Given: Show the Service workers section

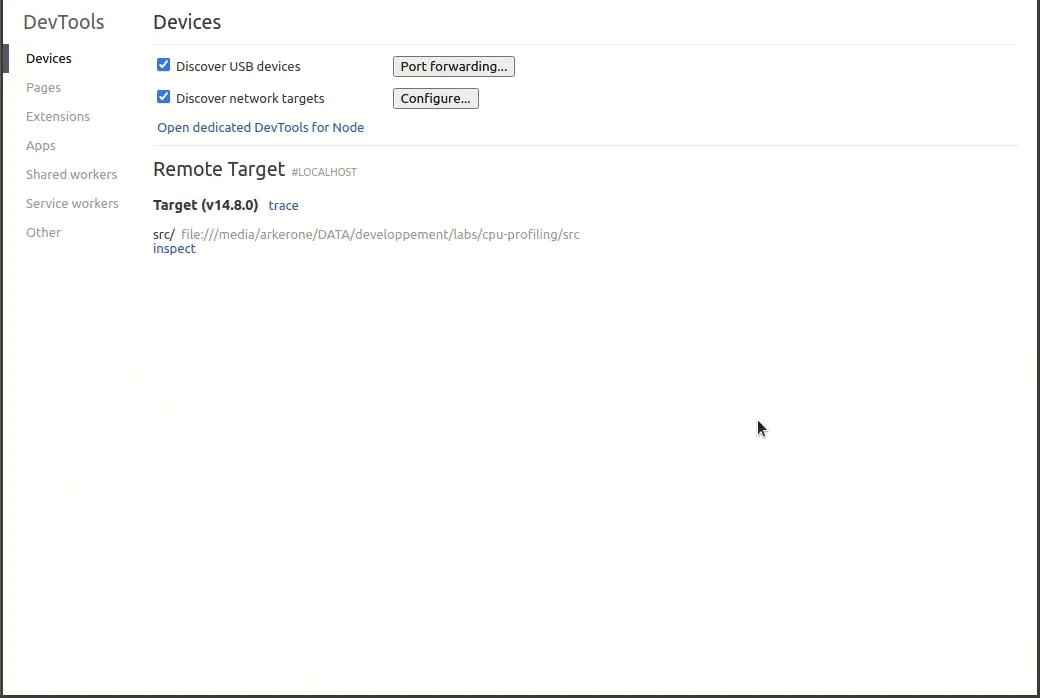Looking at the screenshot, I should coord(72,204).
